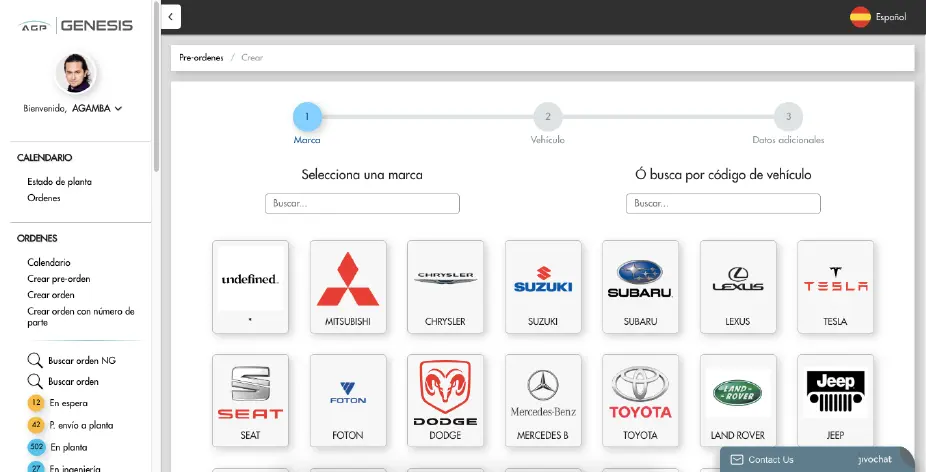Select step 2 Vehículo circle

[x=547, y=117]
